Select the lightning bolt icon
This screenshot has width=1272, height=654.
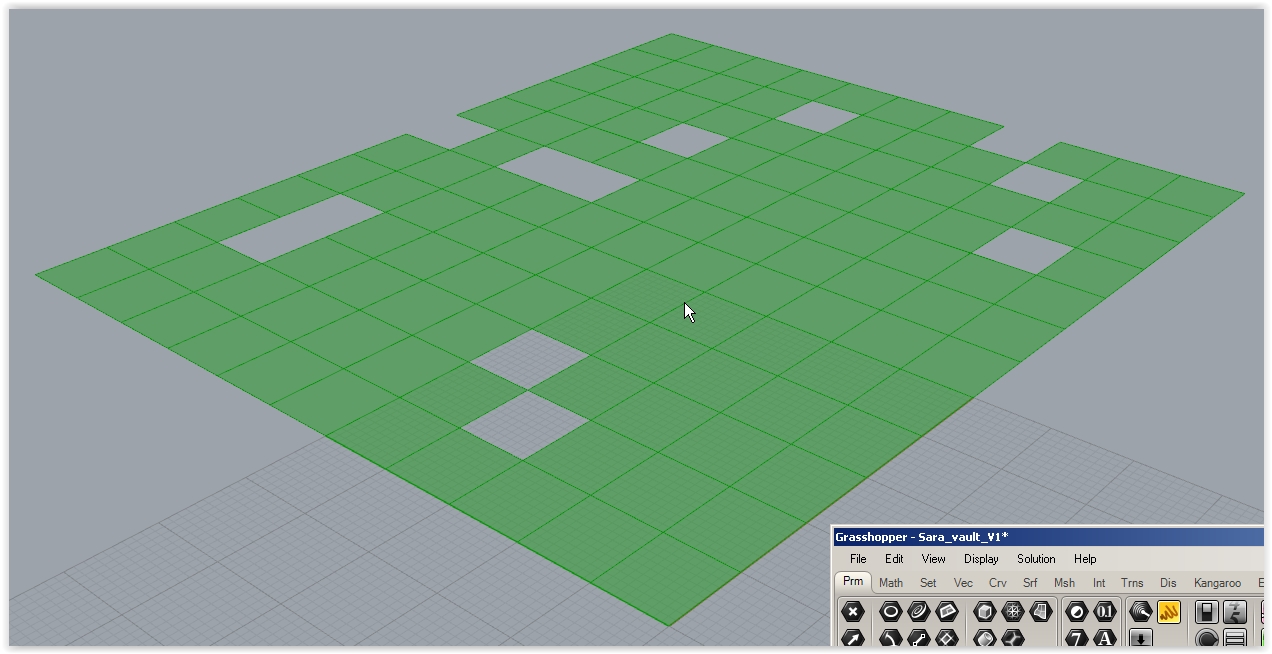(1235, 611)
